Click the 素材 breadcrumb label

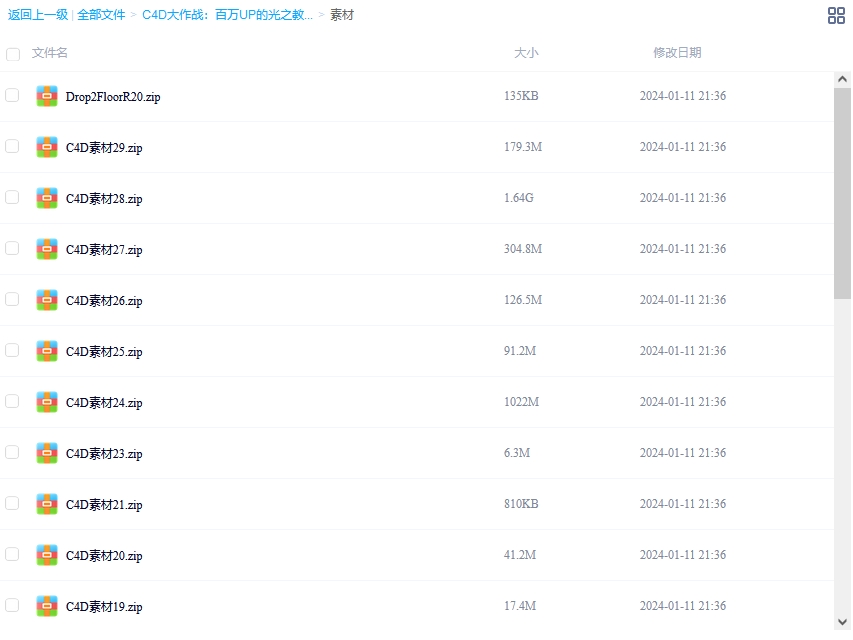click(342, 15)
